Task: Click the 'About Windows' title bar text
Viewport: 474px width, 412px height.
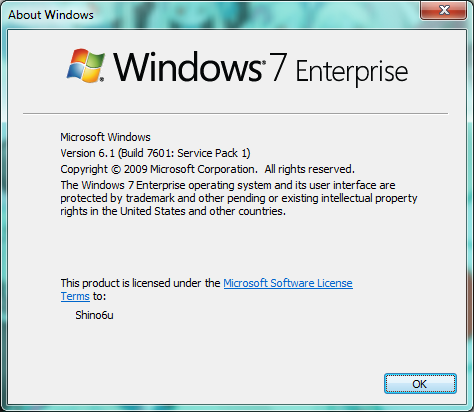Action: click(51, 15)
